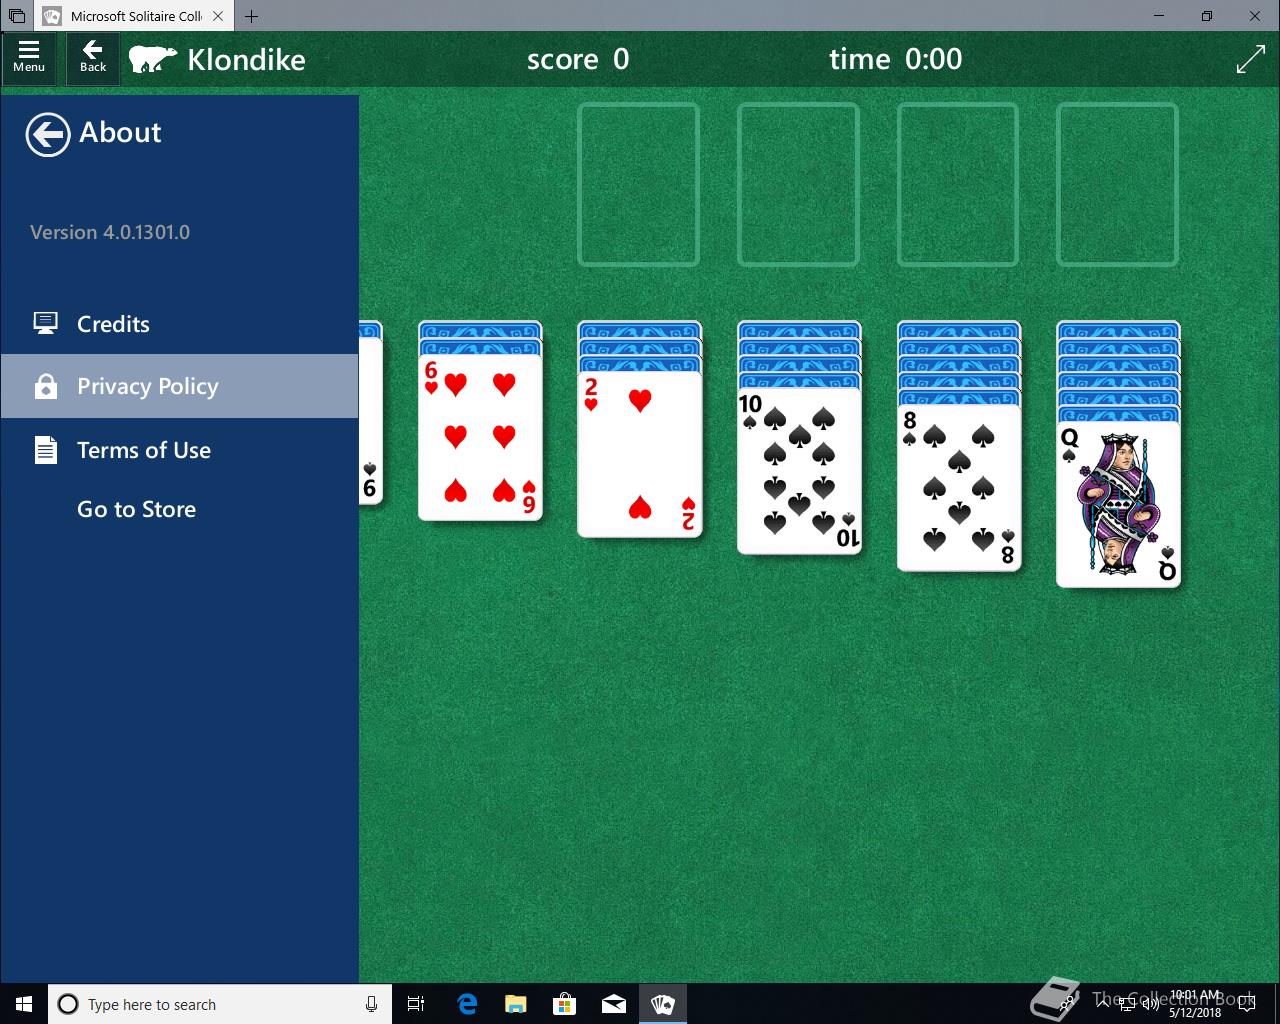This screenshot has width=1280, height=1024.
Task: Click the taskbar search box
Action: point(218,1004)
